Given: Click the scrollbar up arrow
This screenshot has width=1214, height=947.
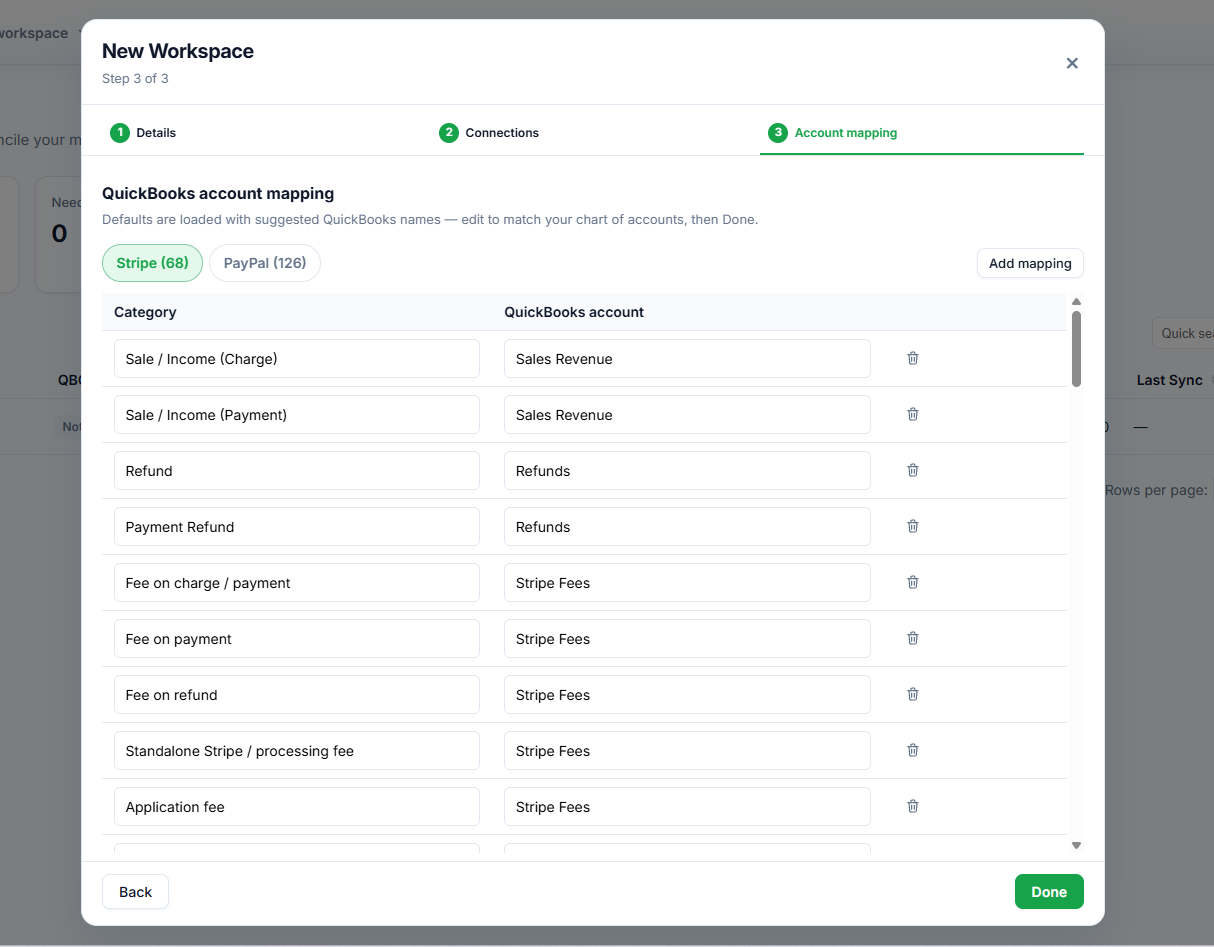Looking at the screenshot, I should tap(1076, 302).
